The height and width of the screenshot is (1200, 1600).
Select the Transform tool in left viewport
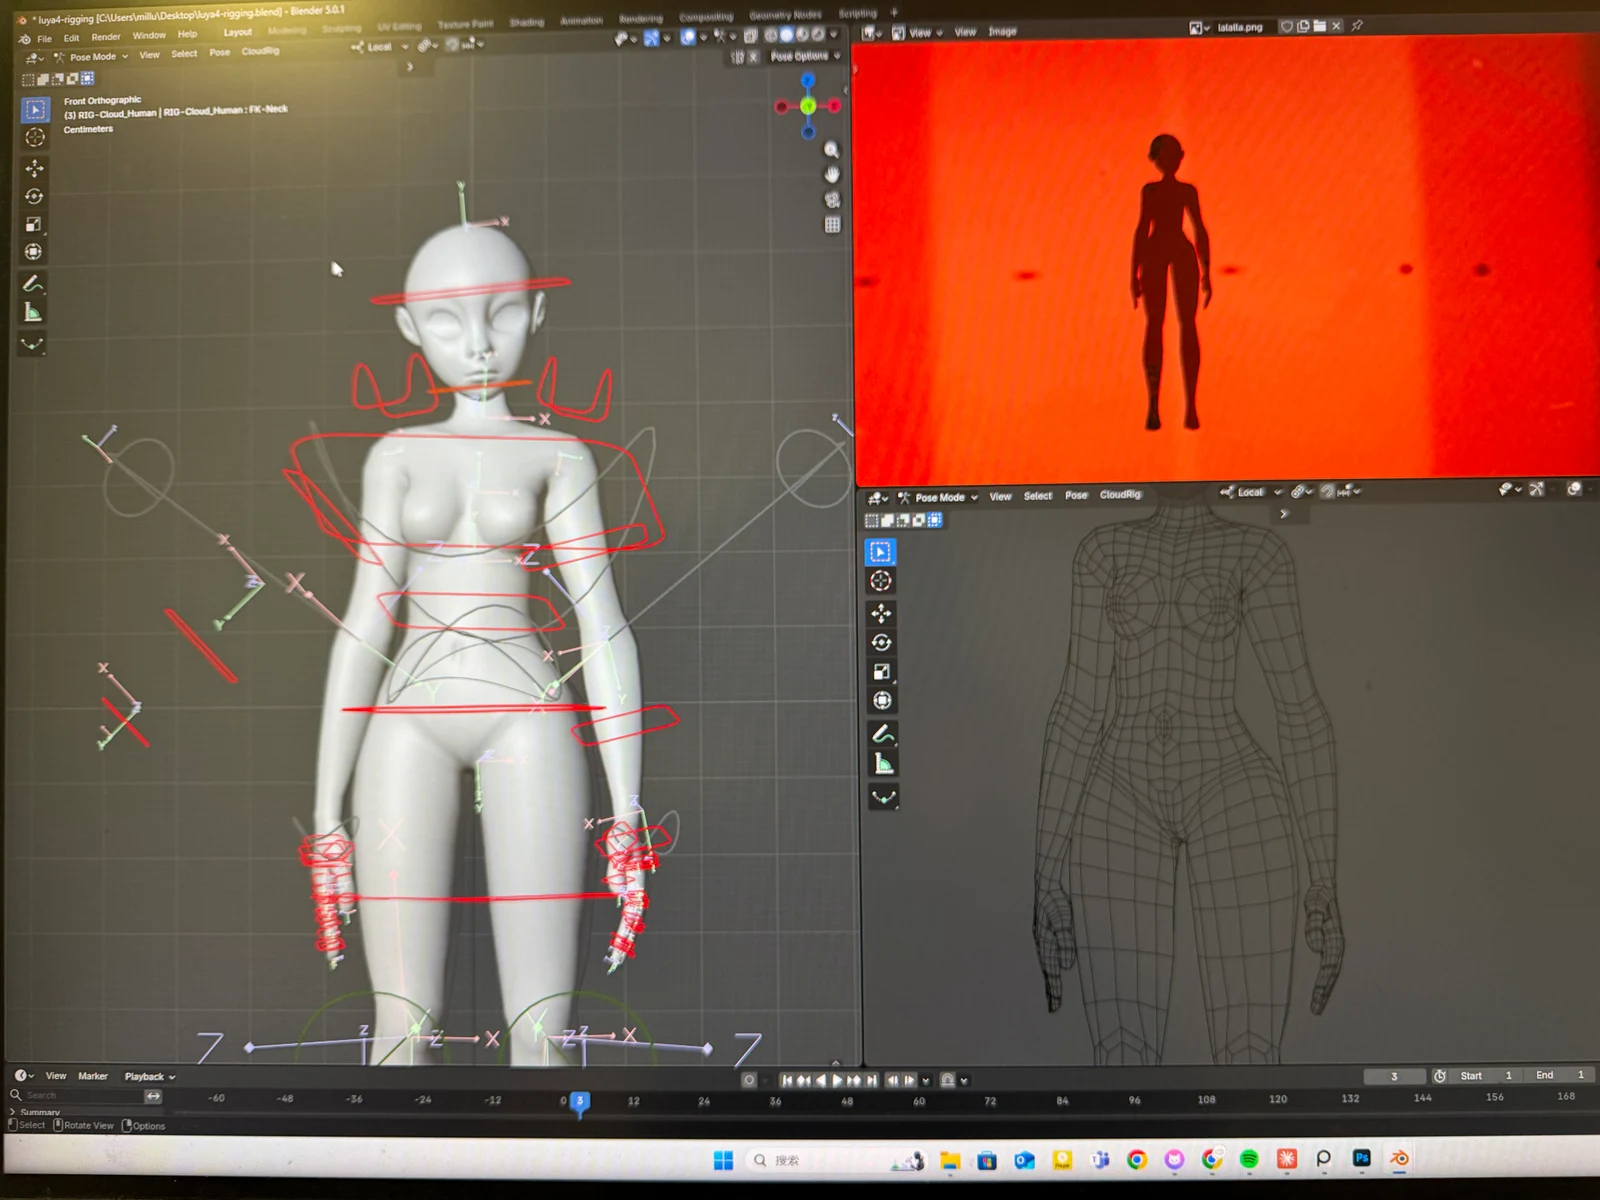[33, 252]
